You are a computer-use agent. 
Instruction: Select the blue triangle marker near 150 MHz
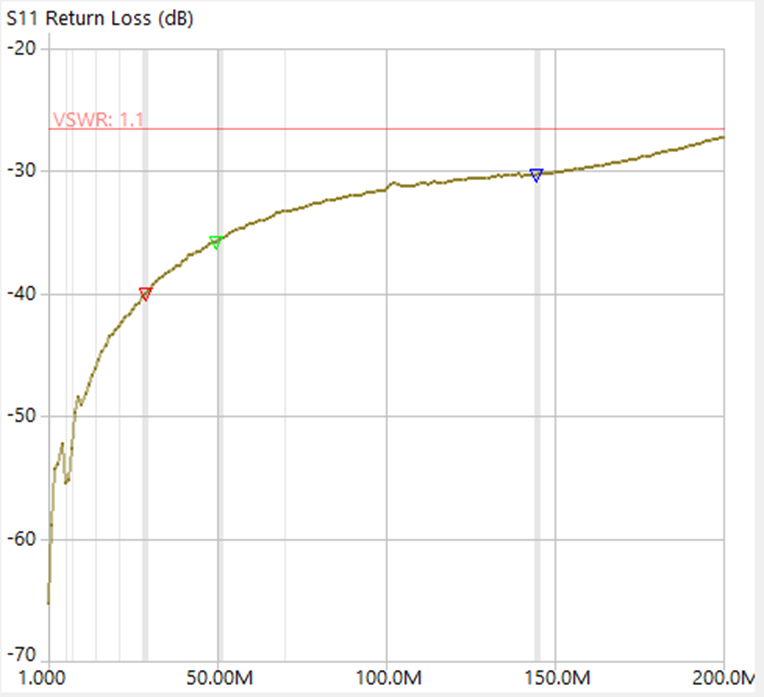pos(536,175)
